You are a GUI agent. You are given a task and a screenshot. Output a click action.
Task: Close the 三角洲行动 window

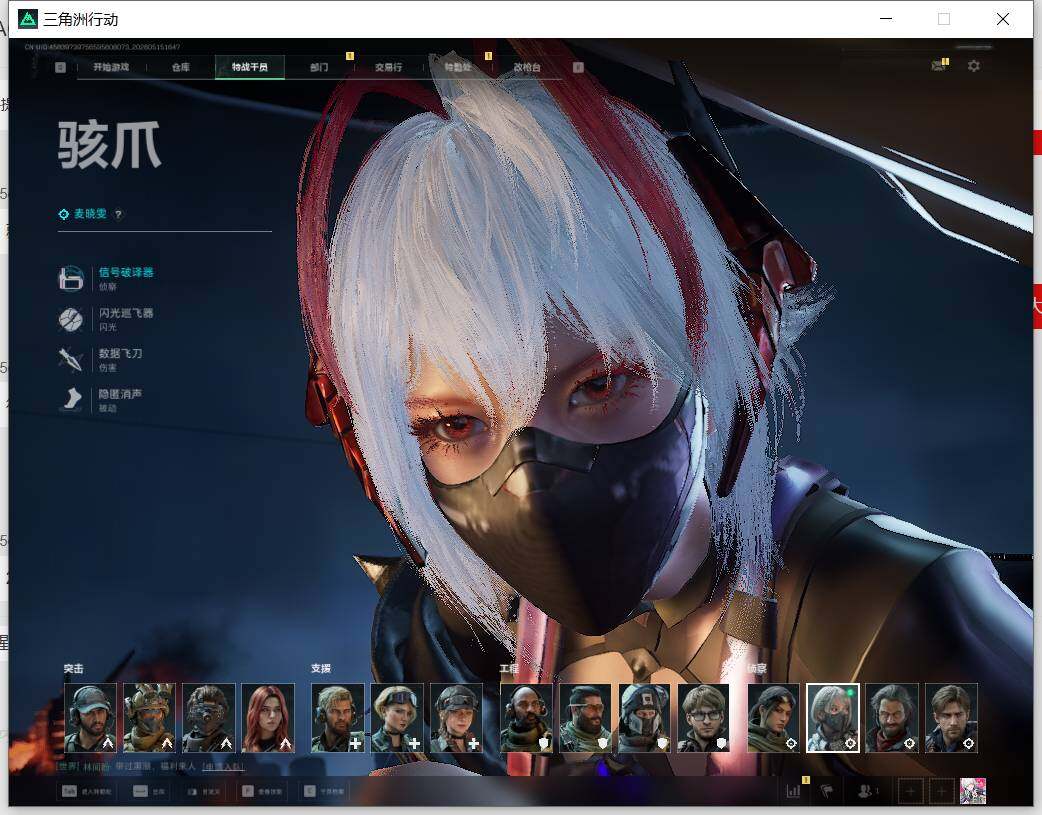(1003, 19)
